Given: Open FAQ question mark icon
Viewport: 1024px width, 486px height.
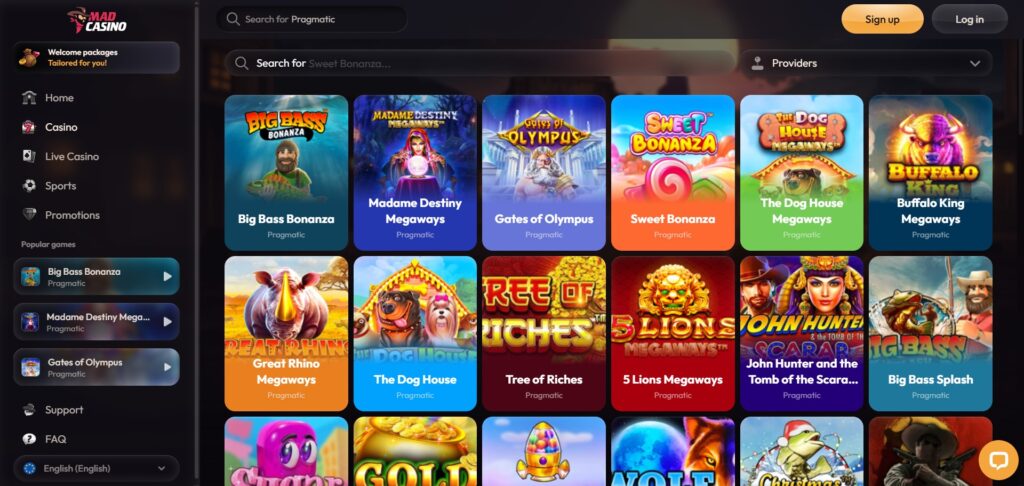Looking at the screenshot, I should coord(29,439).
